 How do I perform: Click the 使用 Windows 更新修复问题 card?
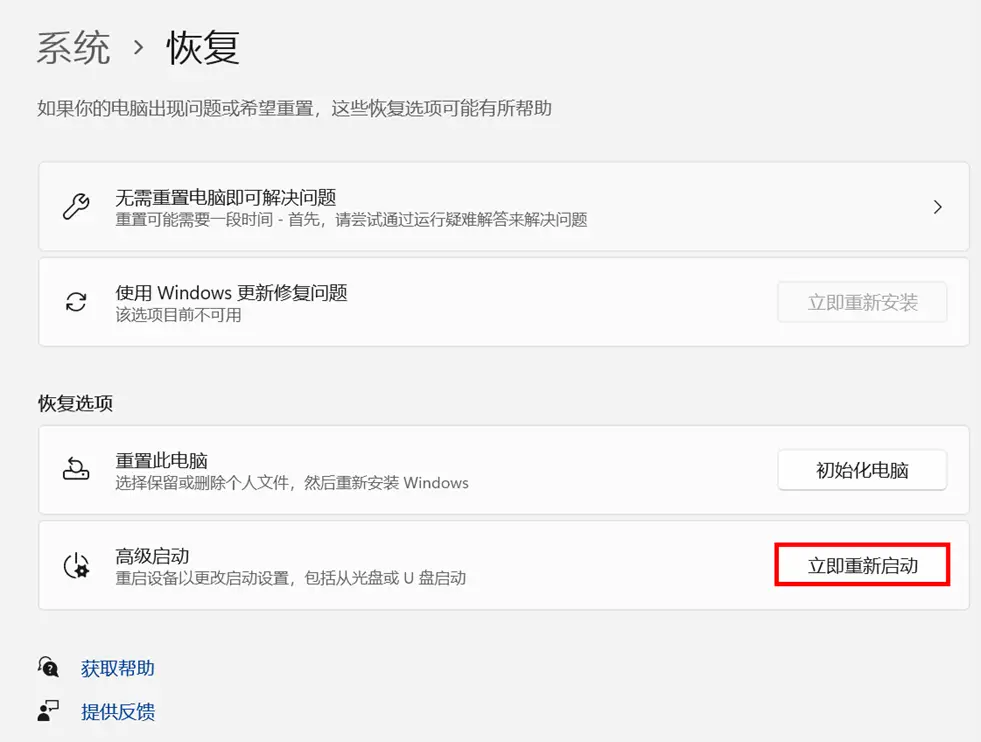[x=400, y=301]
